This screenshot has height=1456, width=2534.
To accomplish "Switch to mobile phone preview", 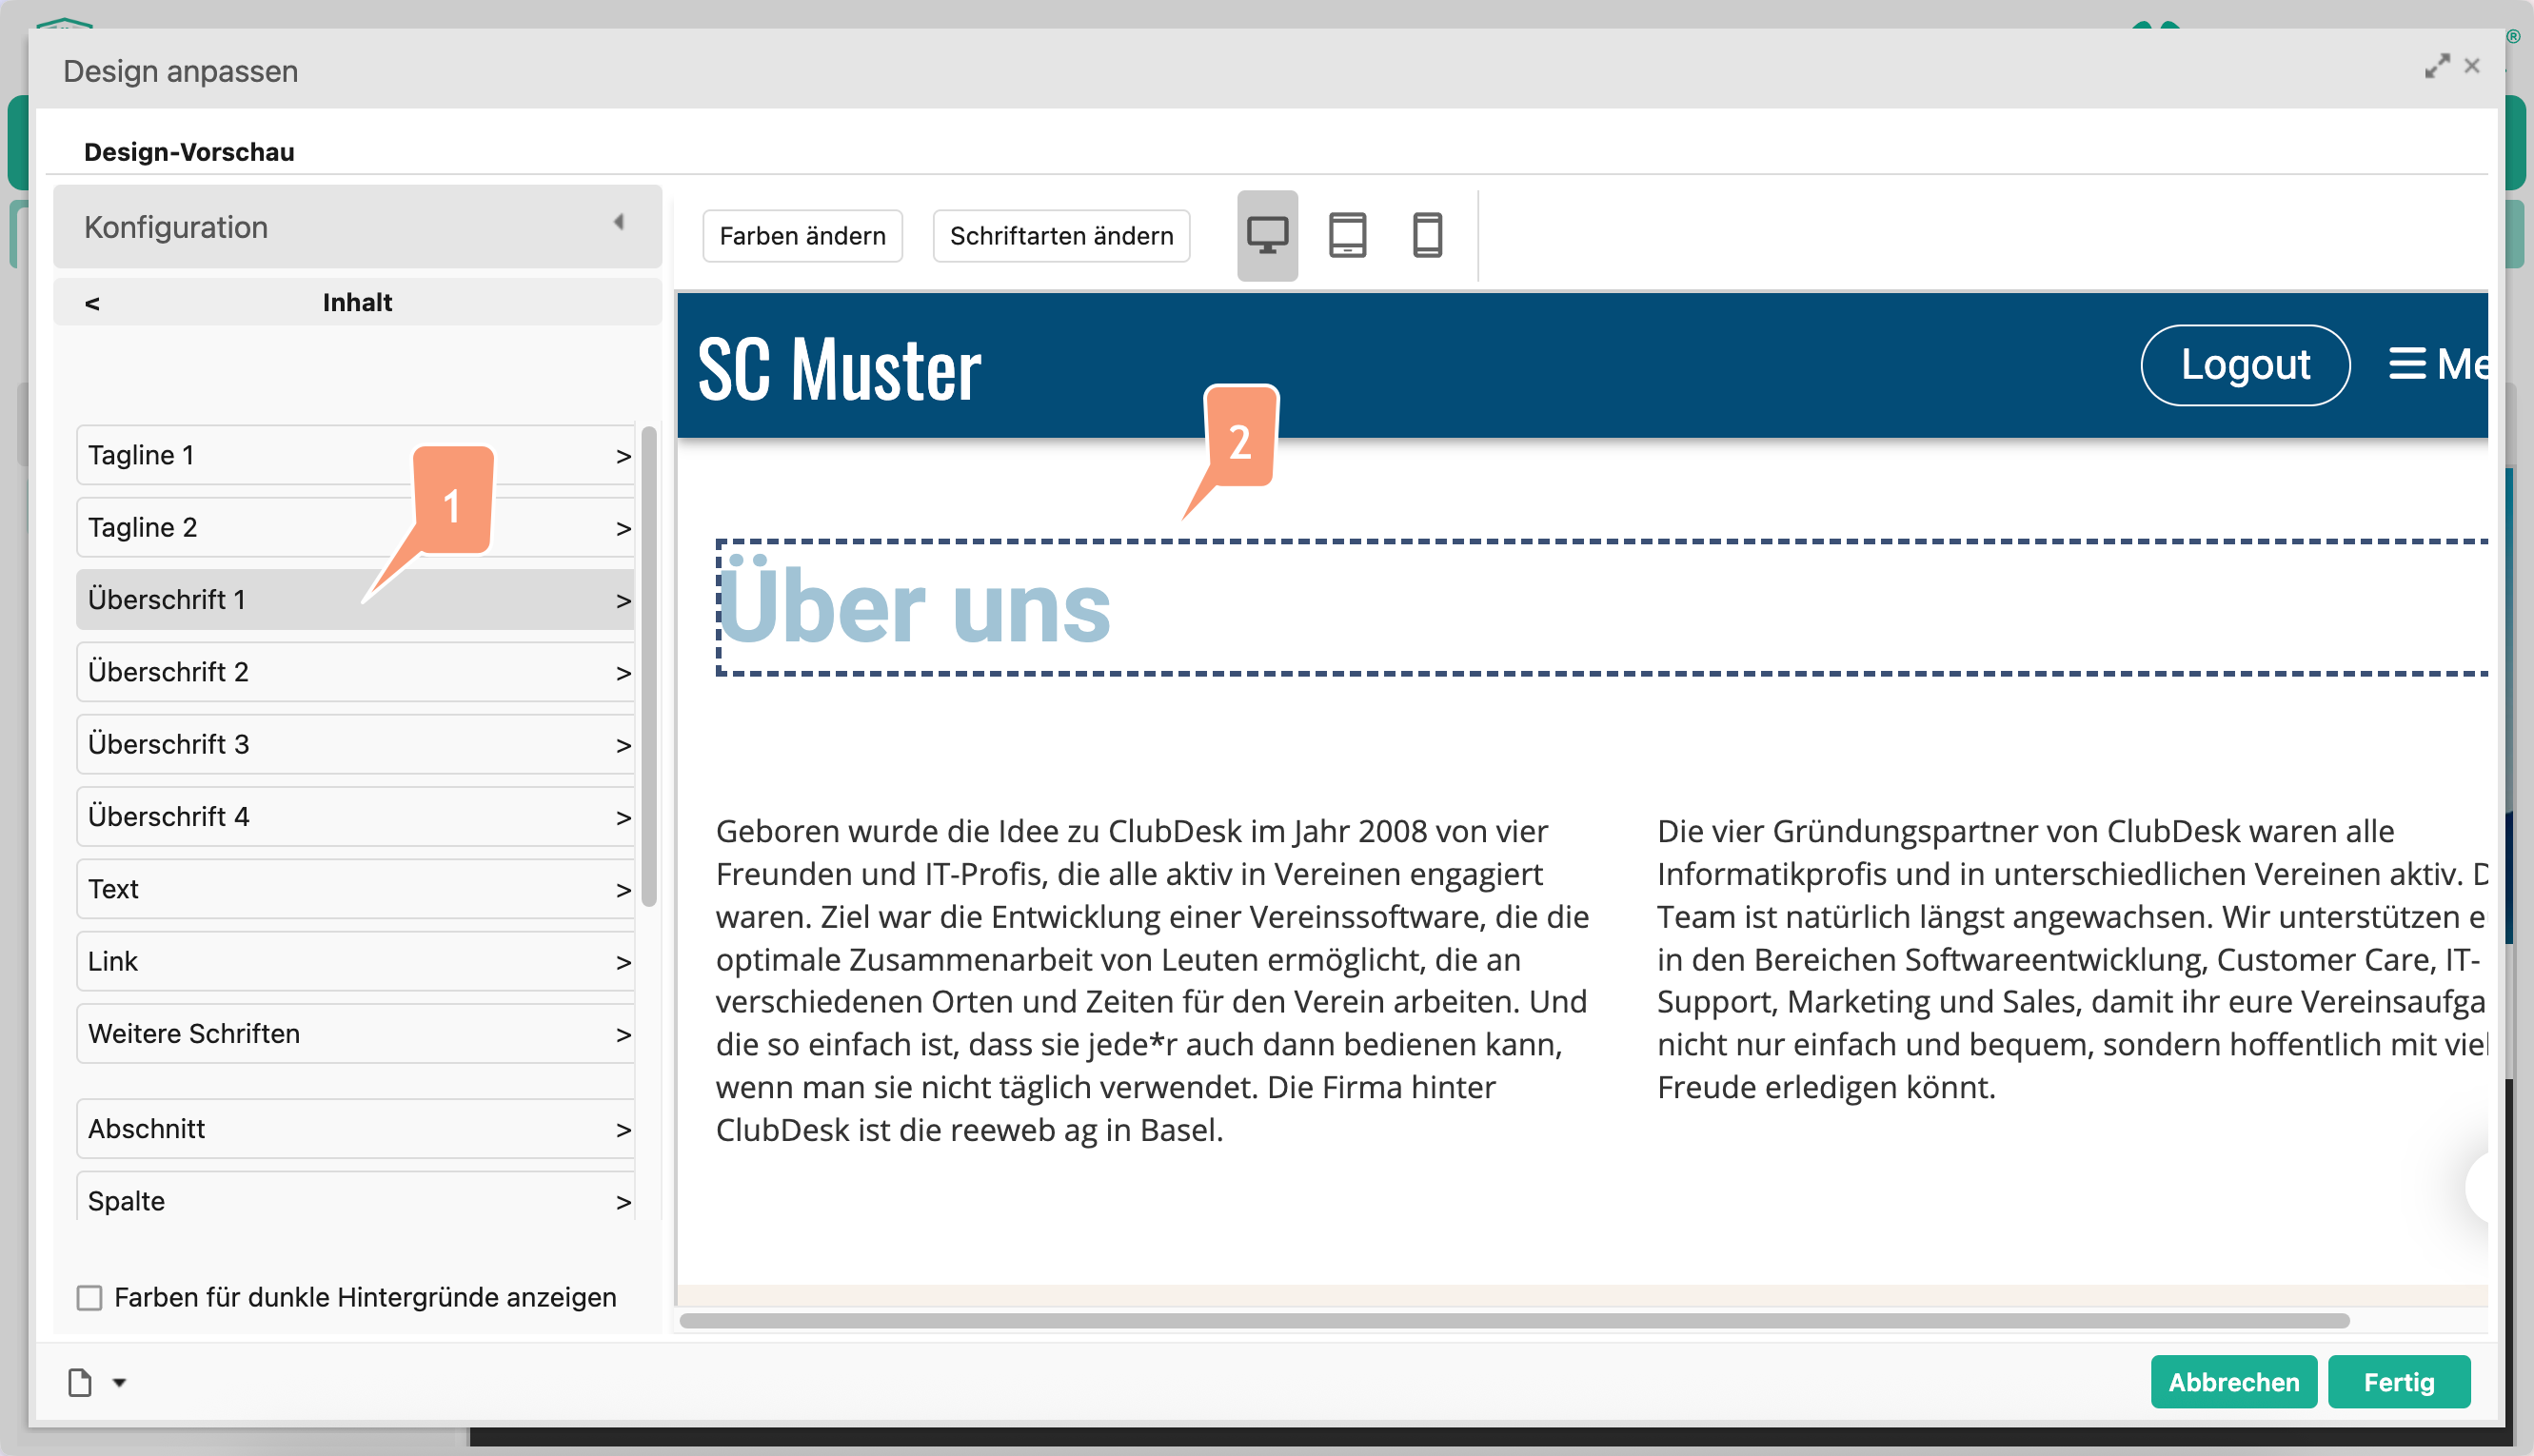I will click(x=1426, y=236).
